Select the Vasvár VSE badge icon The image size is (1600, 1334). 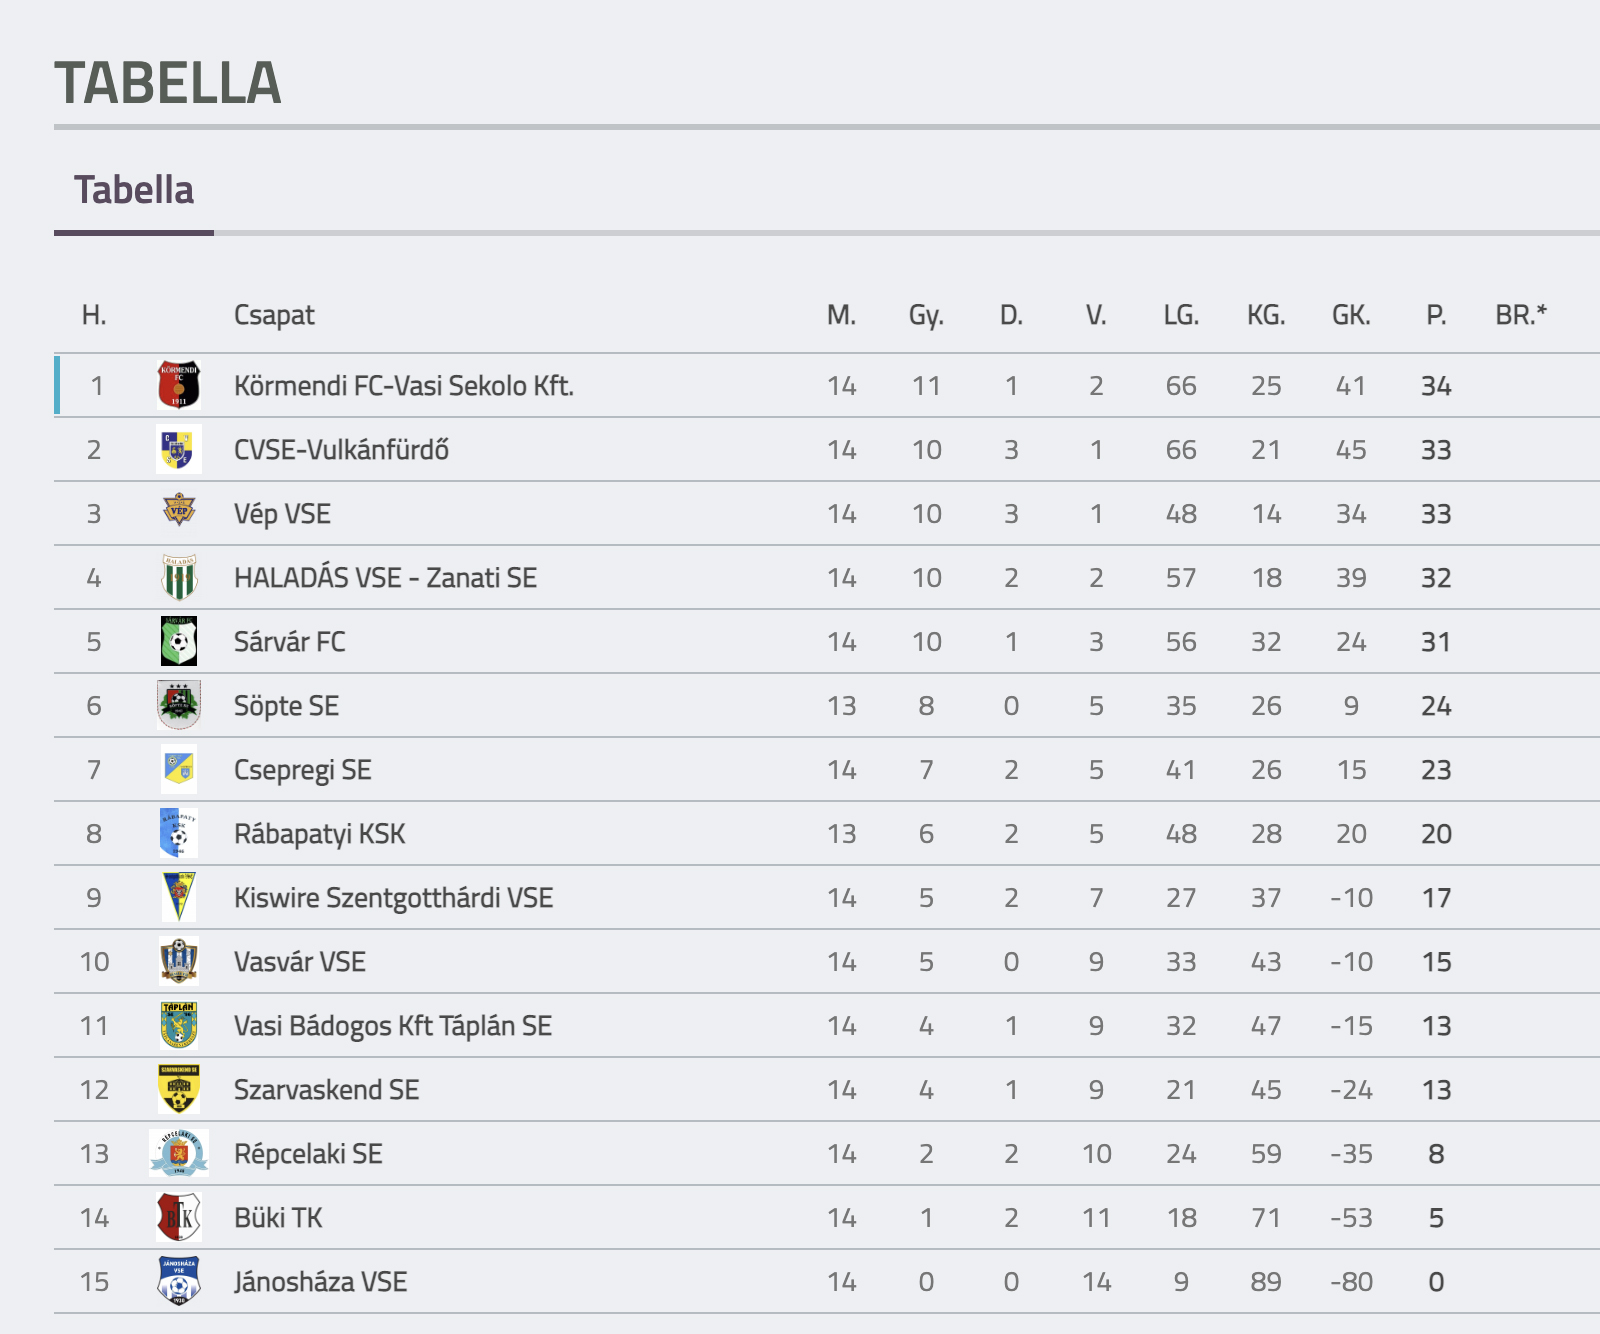179,961
